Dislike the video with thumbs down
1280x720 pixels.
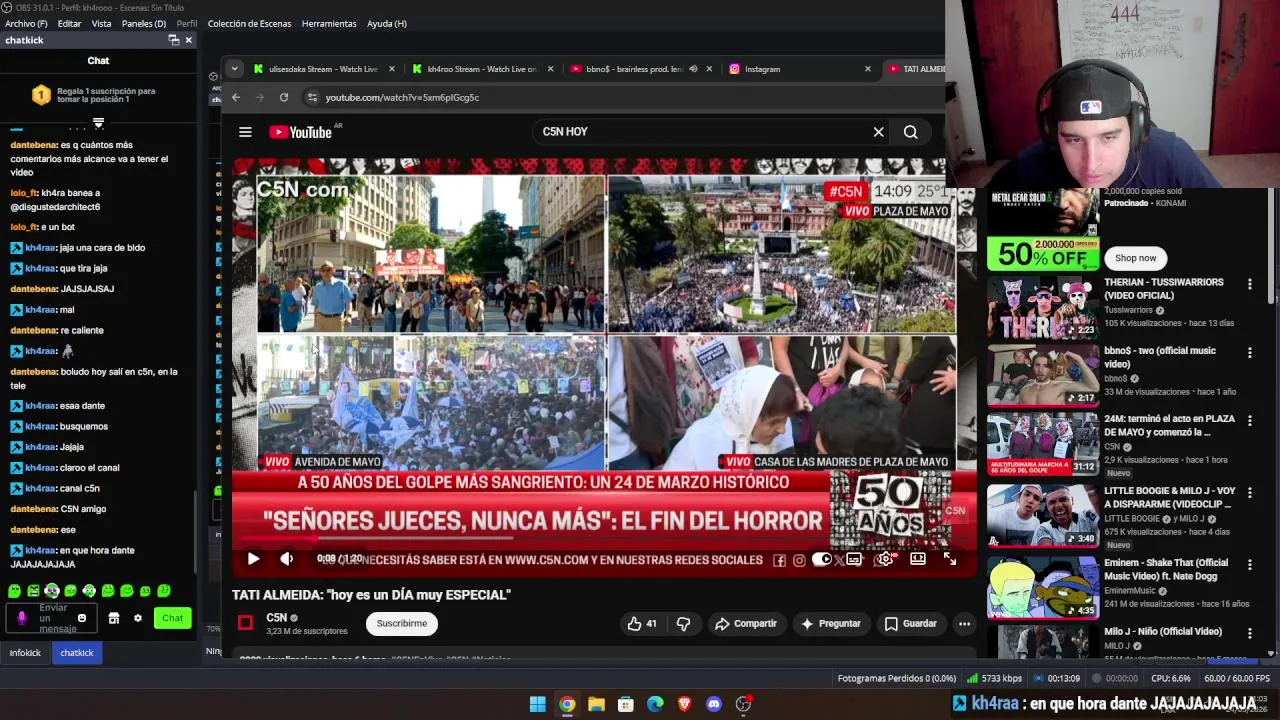pyautogui.click(x=683, y=624)
